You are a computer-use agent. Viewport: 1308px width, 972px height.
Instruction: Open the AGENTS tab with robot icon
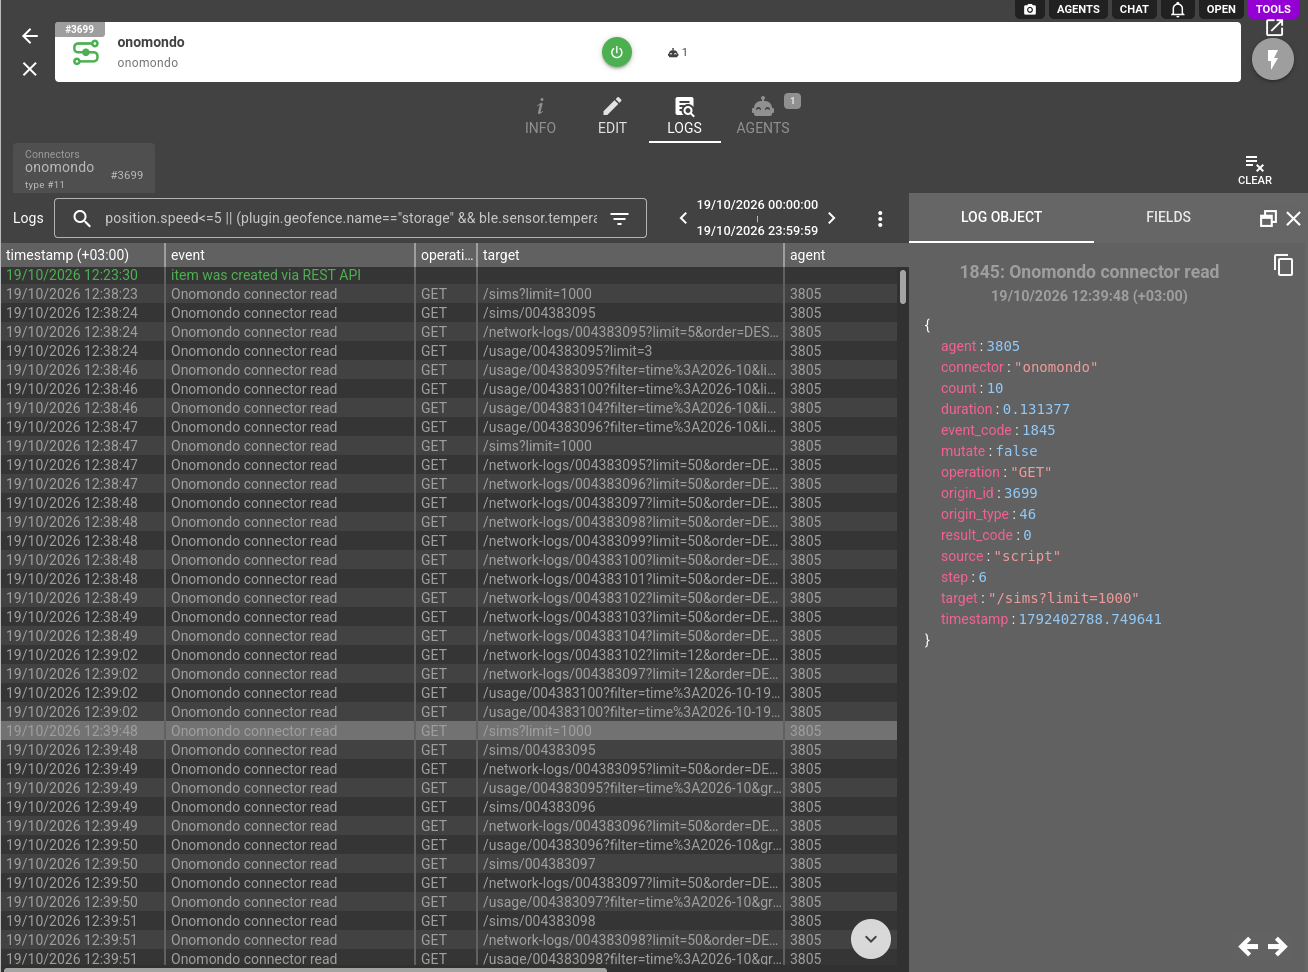click(763, 116)
